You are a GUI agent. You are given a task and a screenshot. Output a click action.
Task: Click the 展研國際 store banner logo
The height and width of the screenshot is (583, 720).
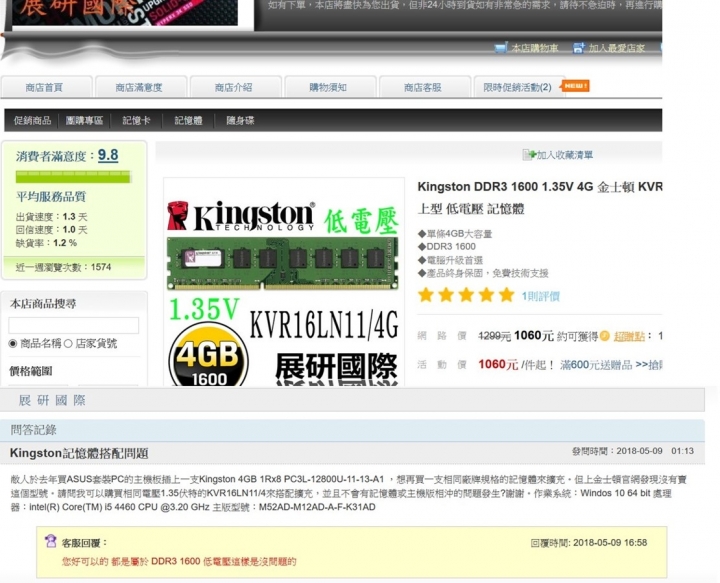point(125,12)
